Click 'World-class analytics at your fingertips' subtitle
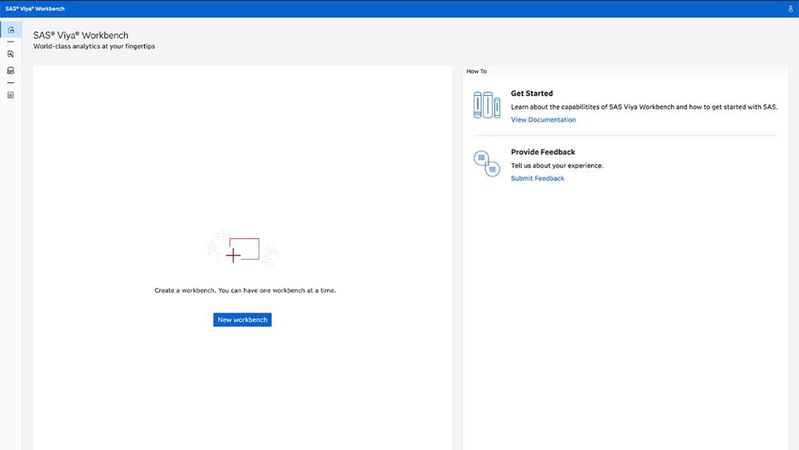 [x=94, y=46]
